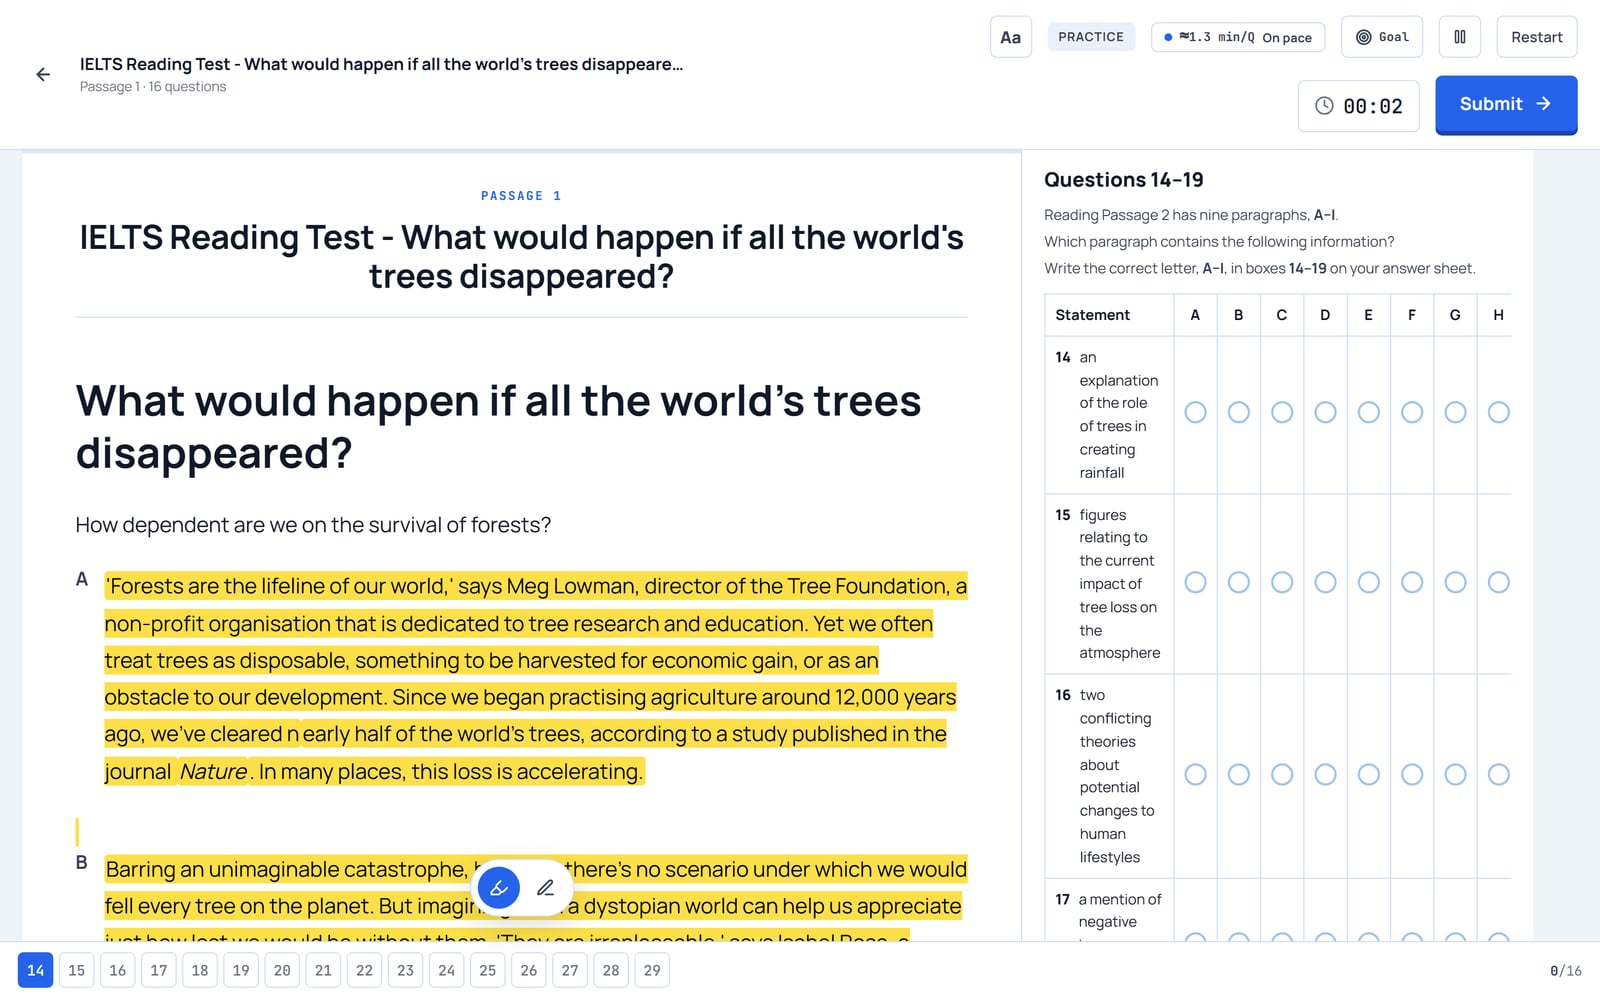Submit the test answers
This screenshot has height=1000, width=1600.
click(x=1506, y=104)
